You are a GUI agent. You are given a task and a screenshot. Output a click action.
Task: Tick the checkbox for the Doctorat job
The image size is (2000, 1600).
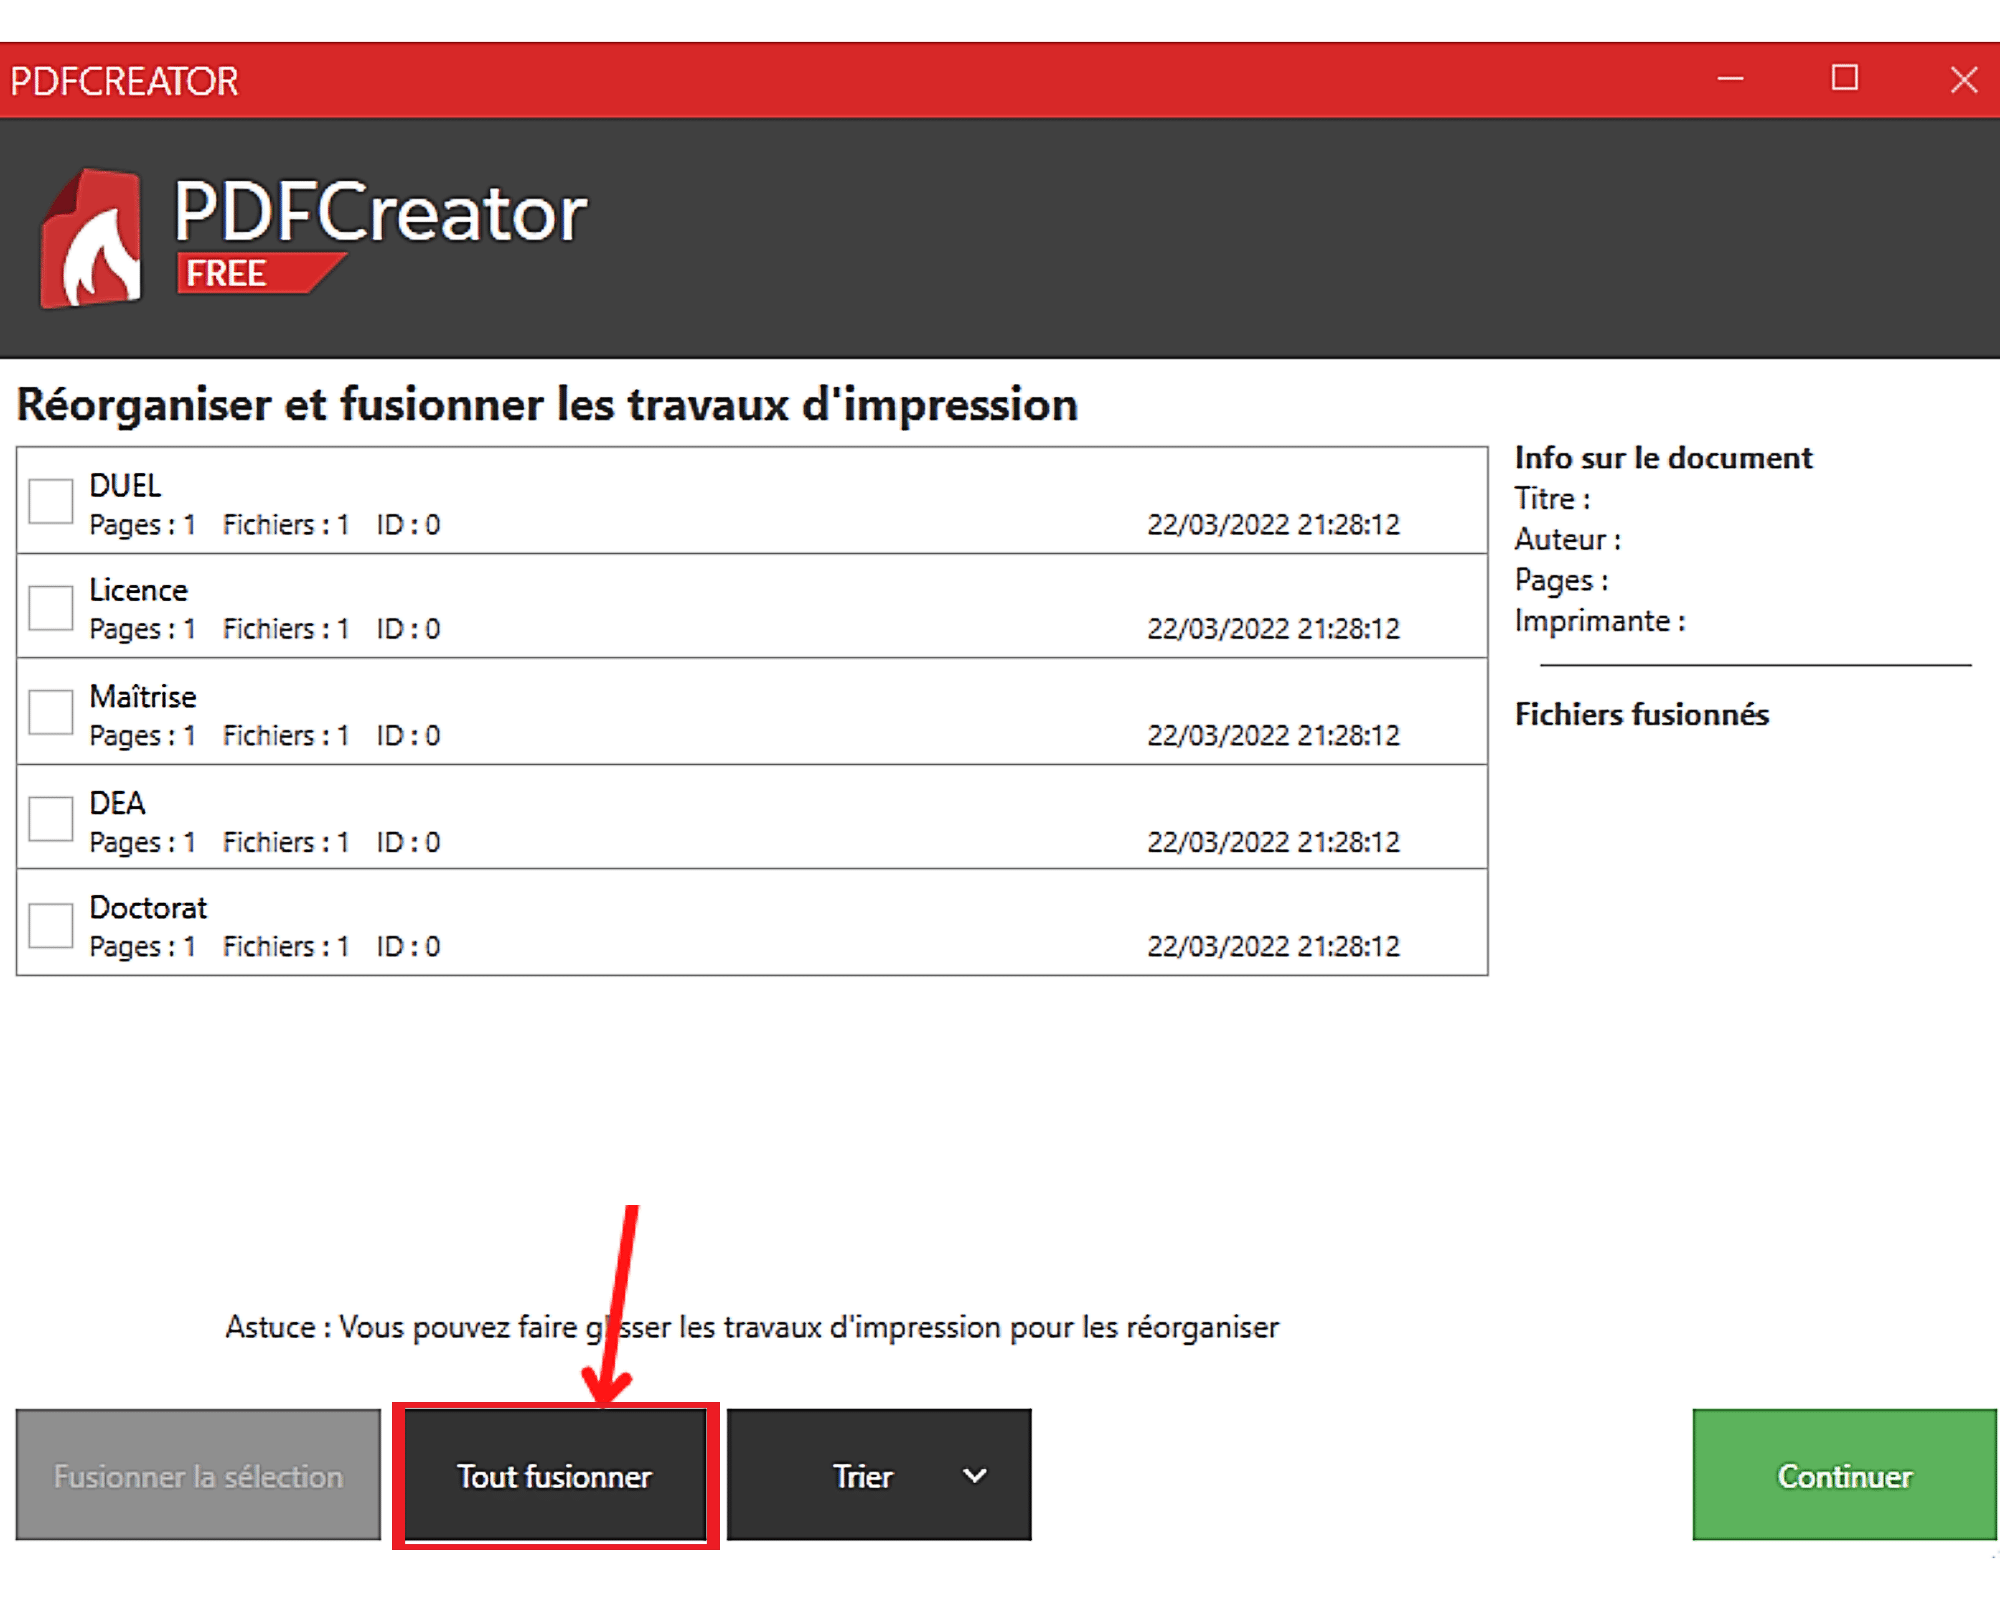50,924
